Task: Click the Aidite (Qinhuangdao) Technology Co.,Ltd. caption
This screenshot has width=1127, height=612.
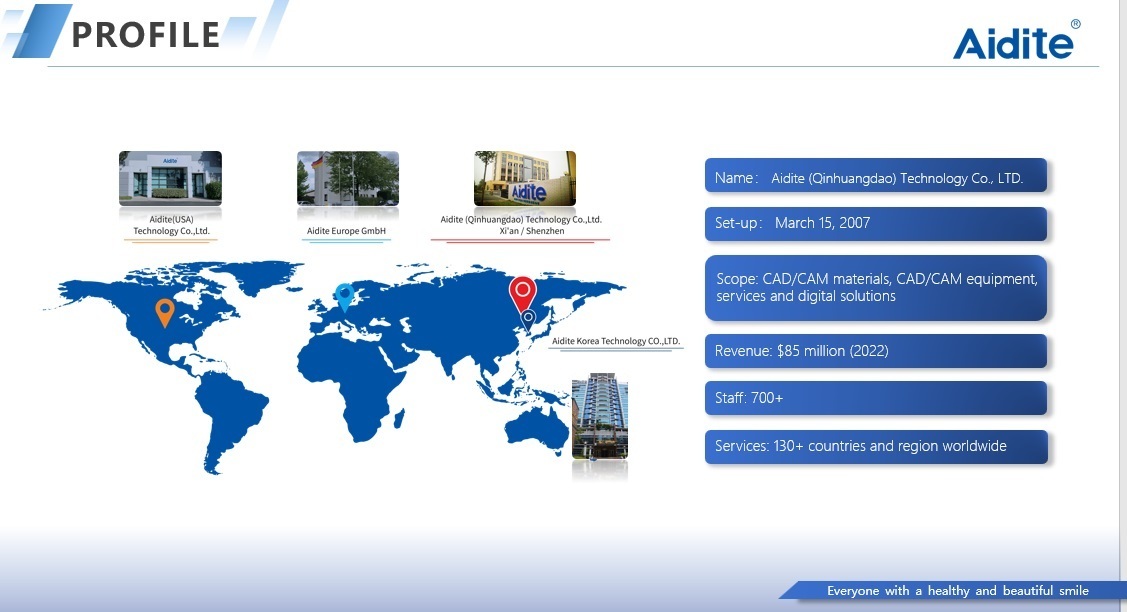Action: click(521, 219)
